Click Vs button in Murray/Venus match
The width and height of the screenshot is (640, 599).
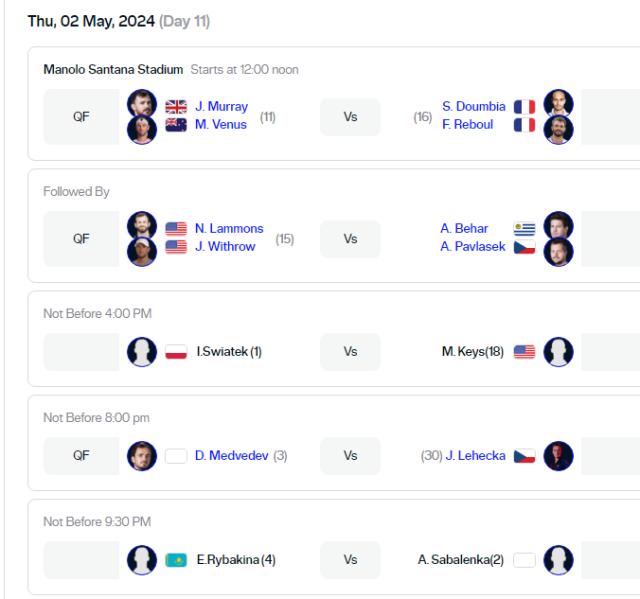tap(350, 116)
